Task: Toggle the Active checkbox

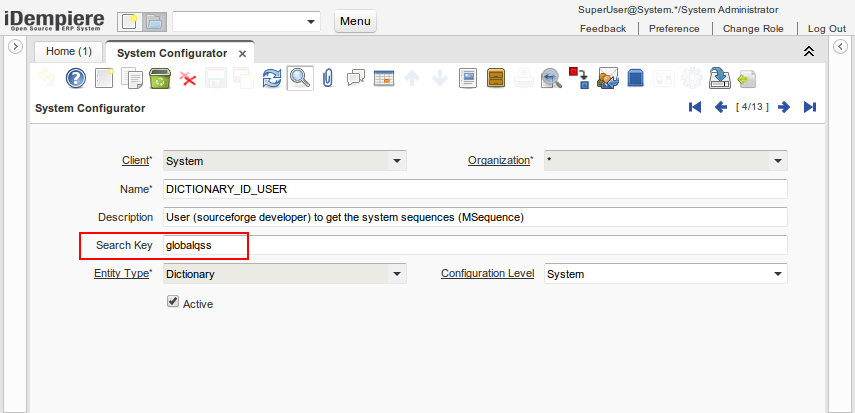Action: pyautogui.click(x=173, y=302)
